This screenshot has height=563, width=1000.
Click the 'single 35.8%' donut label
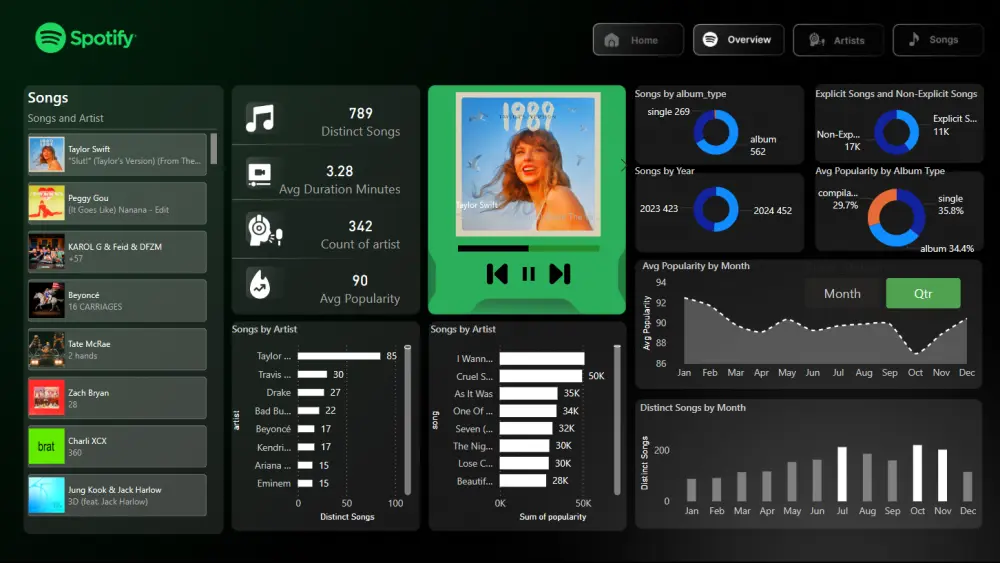coord(950,205)
